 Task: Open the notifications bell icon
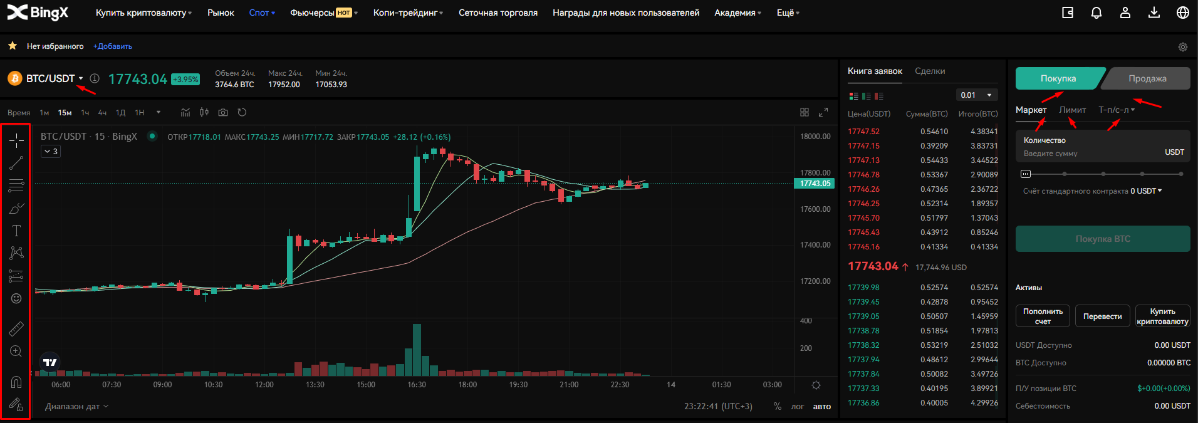[1096, 13]
